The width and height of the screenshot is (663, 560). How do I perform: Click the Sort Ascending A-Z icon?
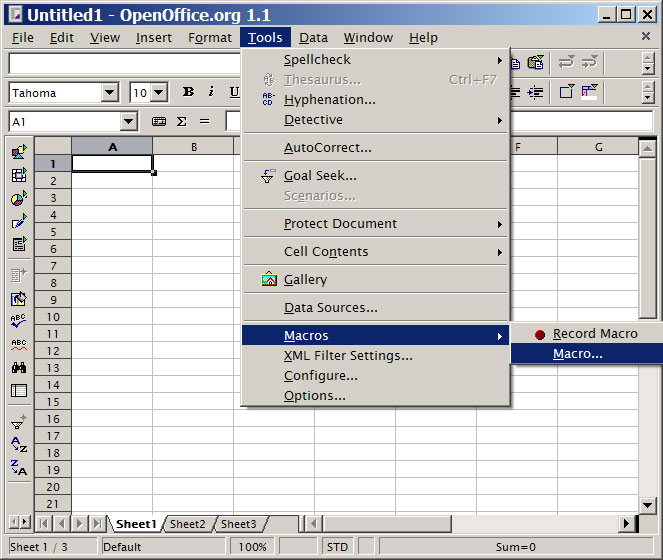(19, 445)
